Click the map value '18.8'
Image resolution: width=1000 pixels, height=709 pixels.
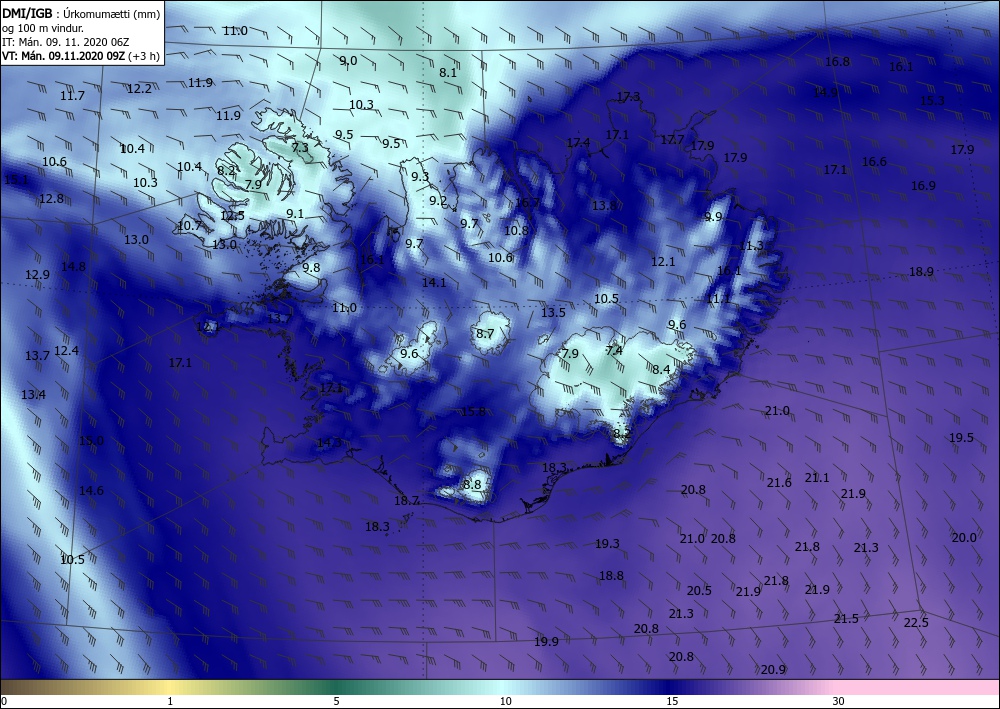pos(611,576)
